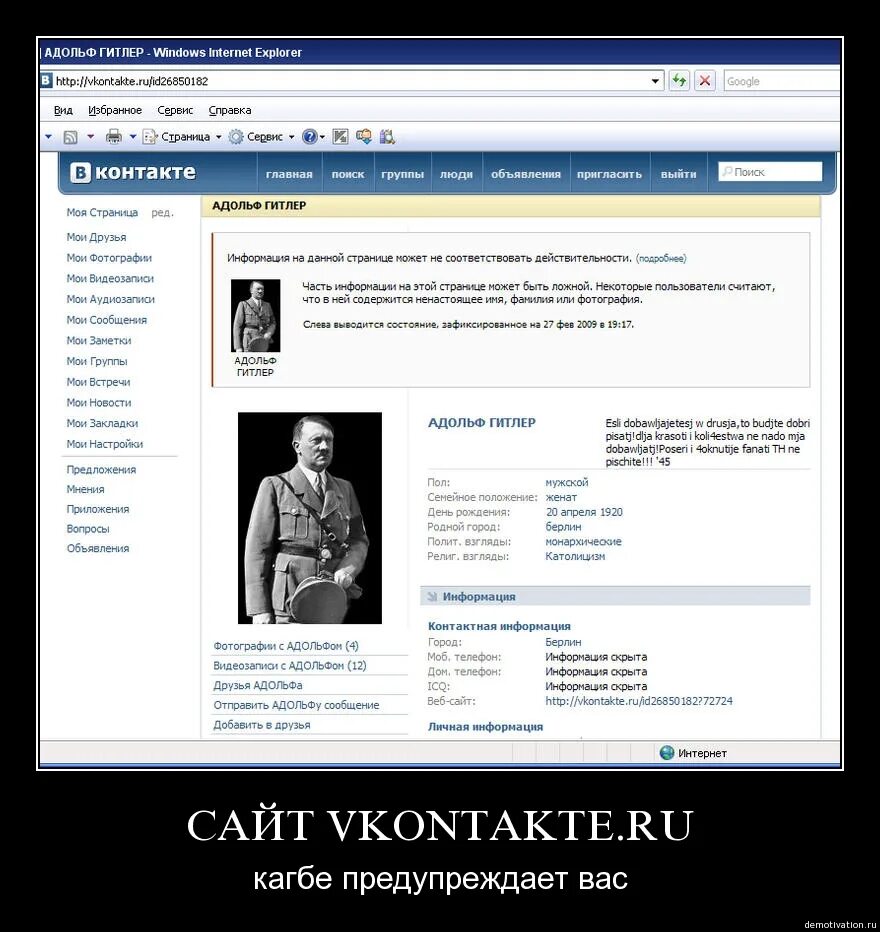
Task: Open Мои Настройки
Action: click(x=105, y=444)
